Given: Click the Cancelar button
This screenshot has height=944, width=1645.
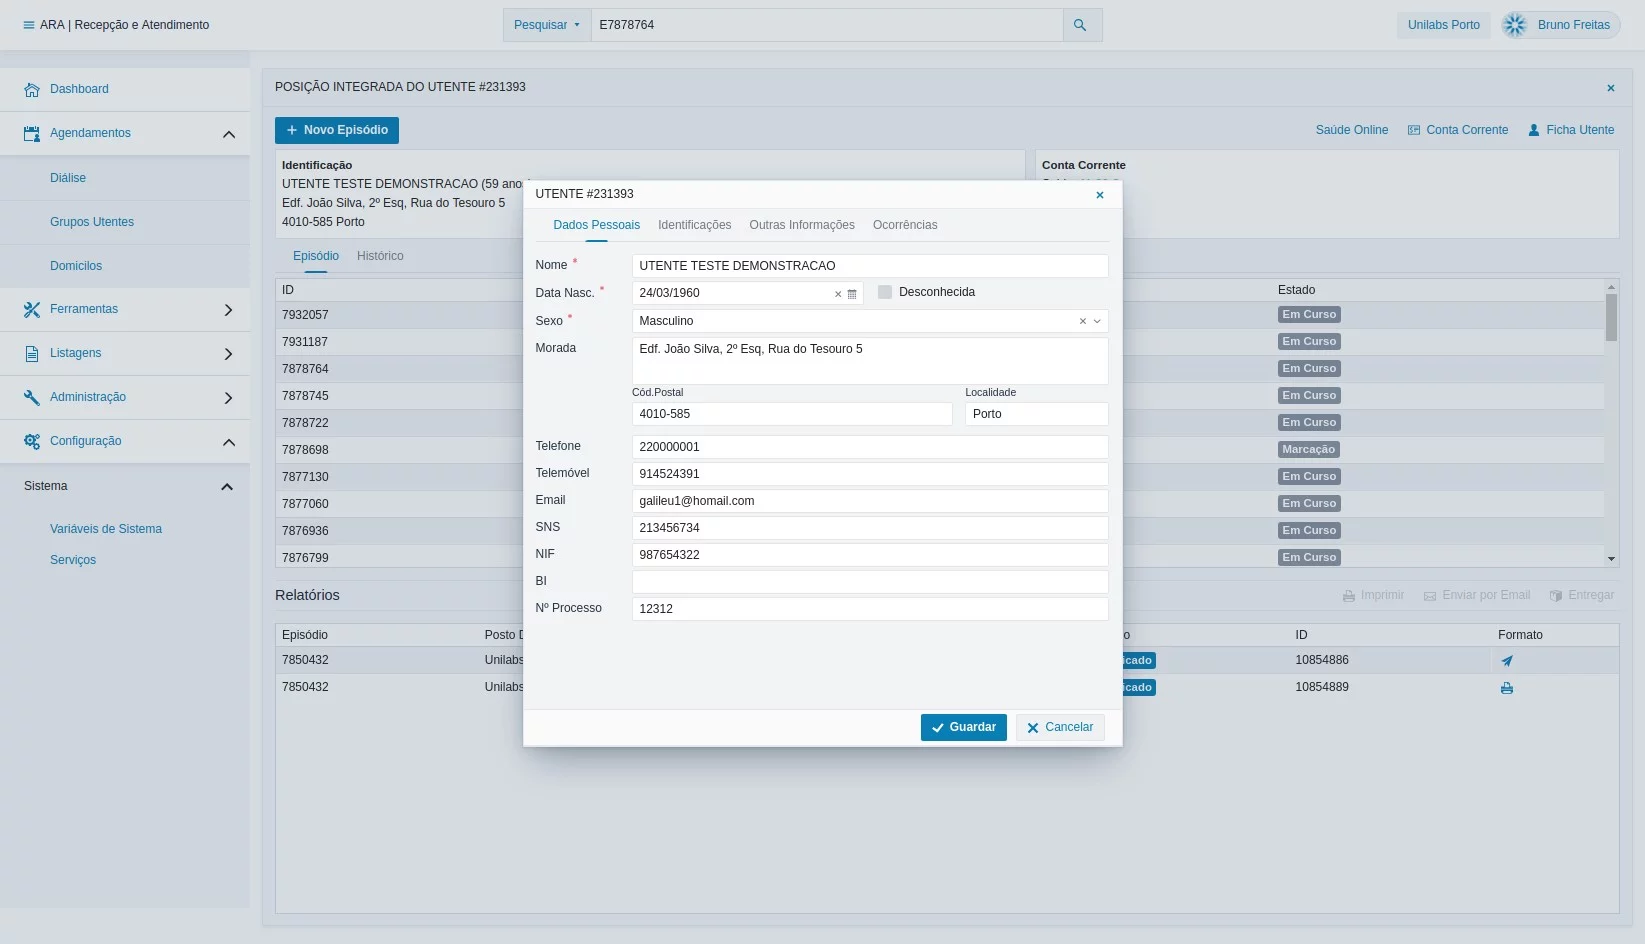Looking at the screenshot, I should click(x=1060, y=728).
